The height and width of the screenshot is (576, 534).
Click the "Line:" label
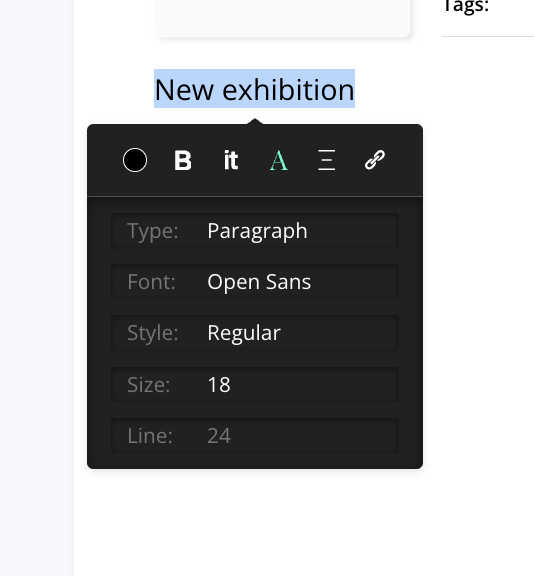point(149,436)
